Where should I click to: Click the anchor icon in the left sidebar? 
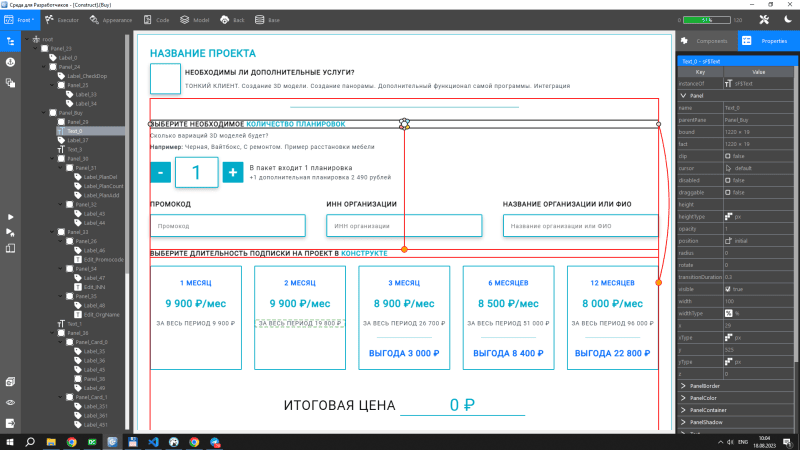pos(10,62)
